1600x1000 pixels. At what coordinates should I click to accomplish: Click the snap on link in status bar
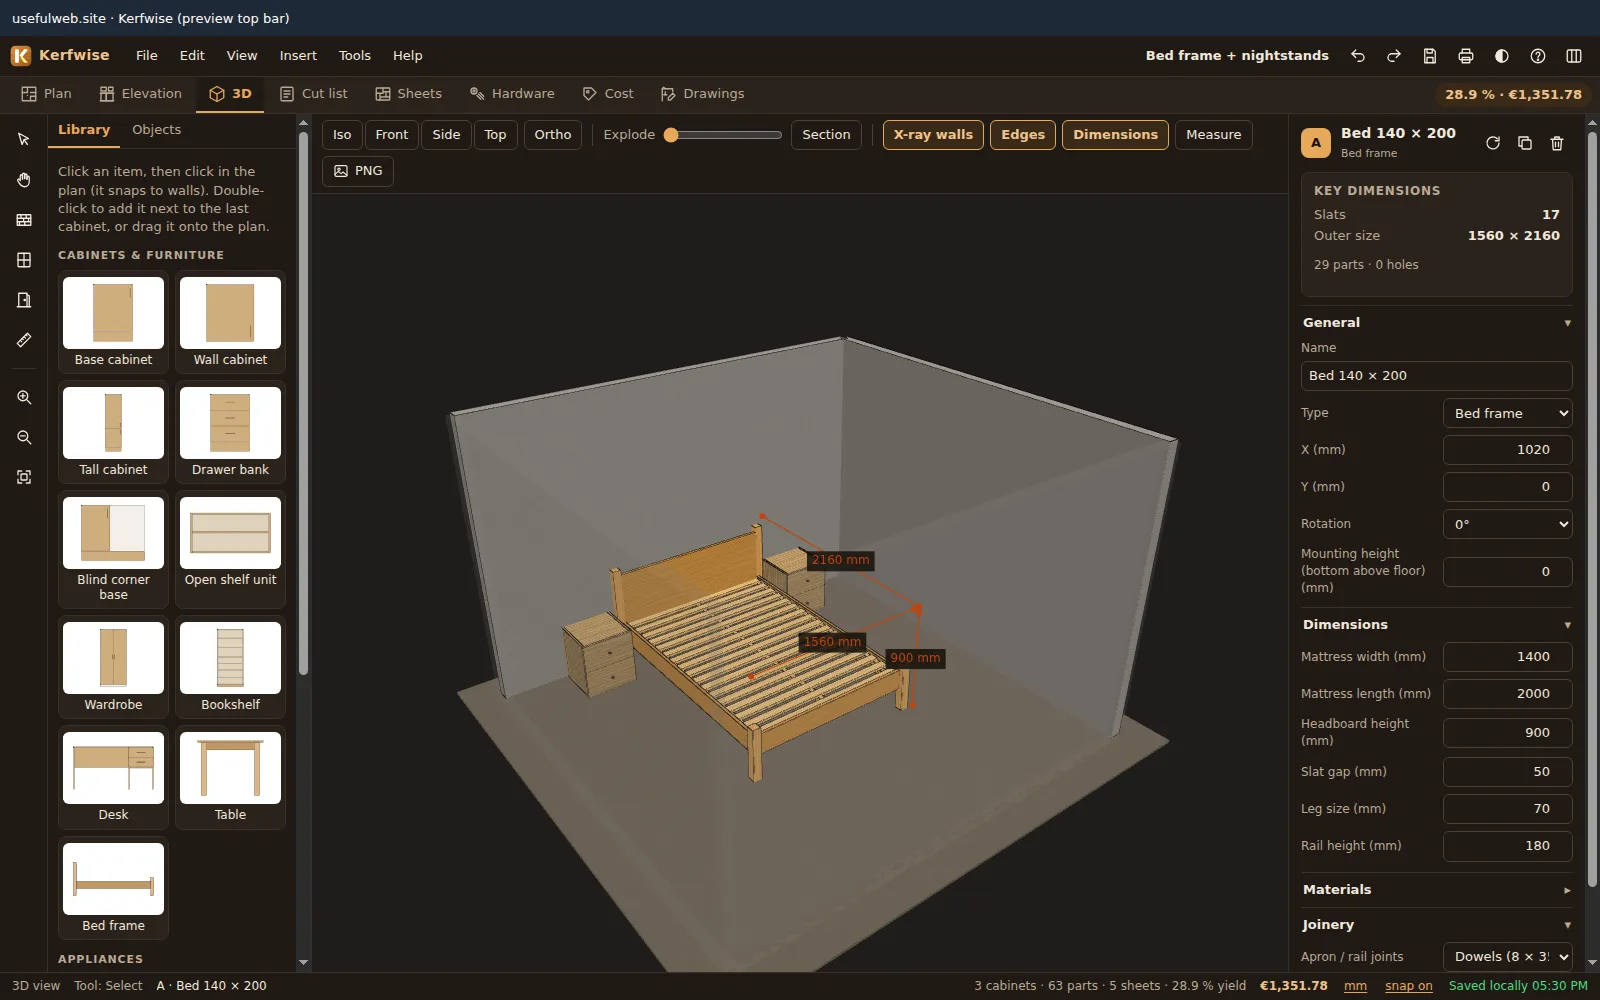(1408, 986)
